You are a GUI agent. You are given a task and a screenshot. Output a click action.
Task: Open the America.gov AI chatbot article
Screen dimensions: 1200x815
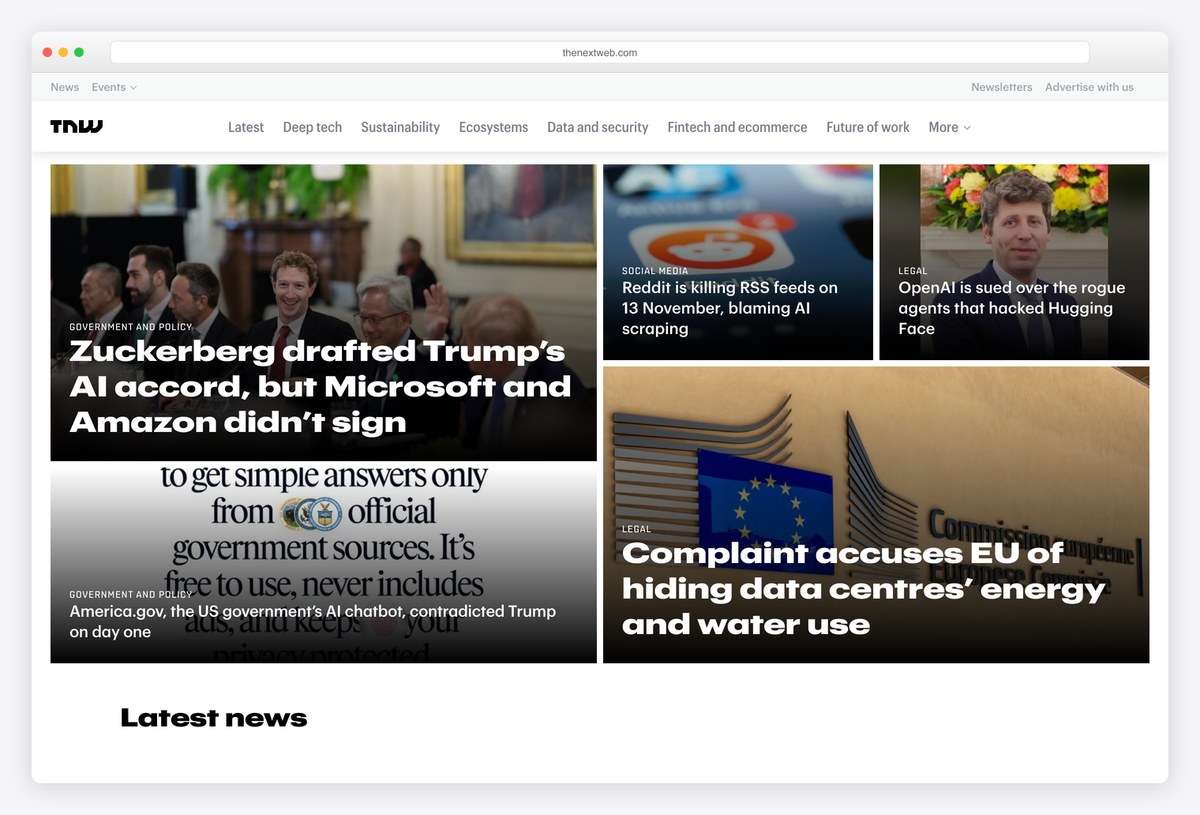312,621
